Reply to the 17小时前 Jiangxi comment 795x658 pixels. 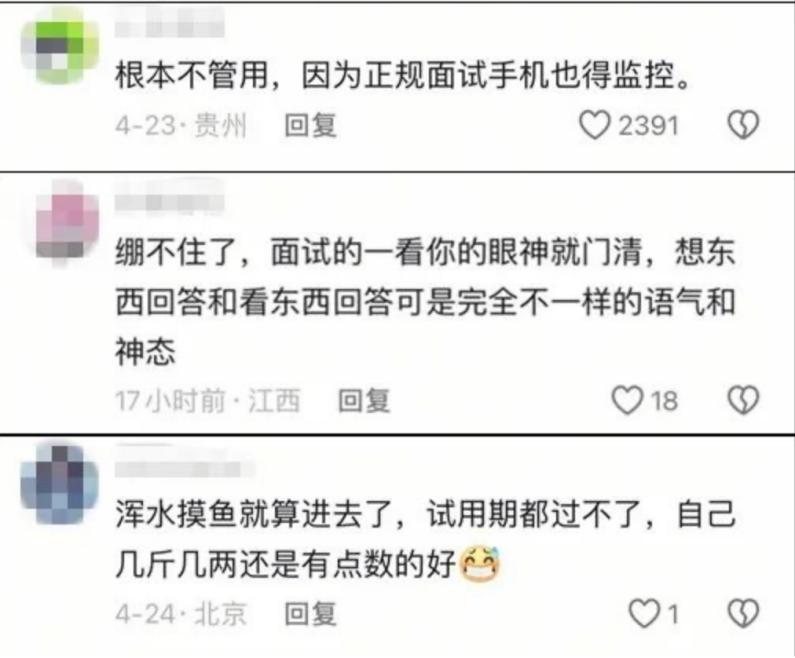(x=364, y=400)
